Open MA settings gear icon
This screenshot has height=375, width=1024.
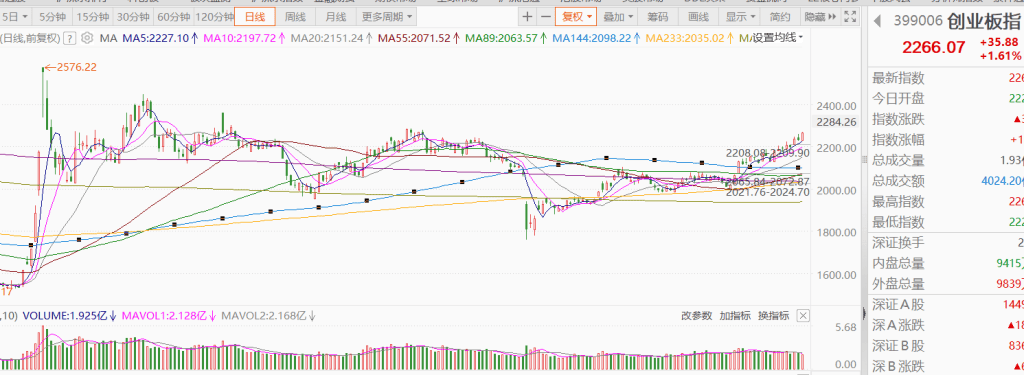pyautogui.click(x=87, y=38)
